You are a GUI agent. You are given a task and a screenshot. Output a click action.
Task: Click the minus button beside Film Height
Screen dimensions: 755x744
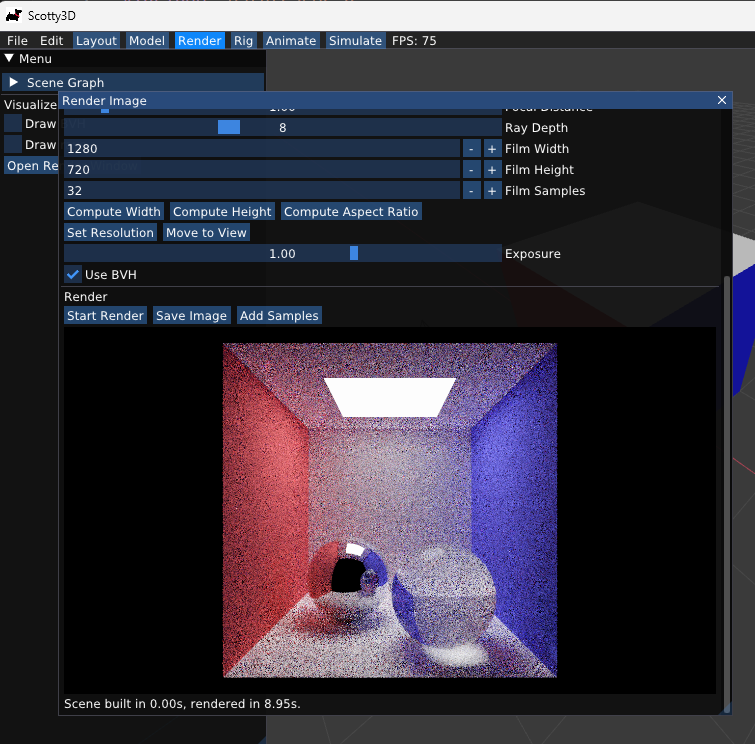pos(471,169)
